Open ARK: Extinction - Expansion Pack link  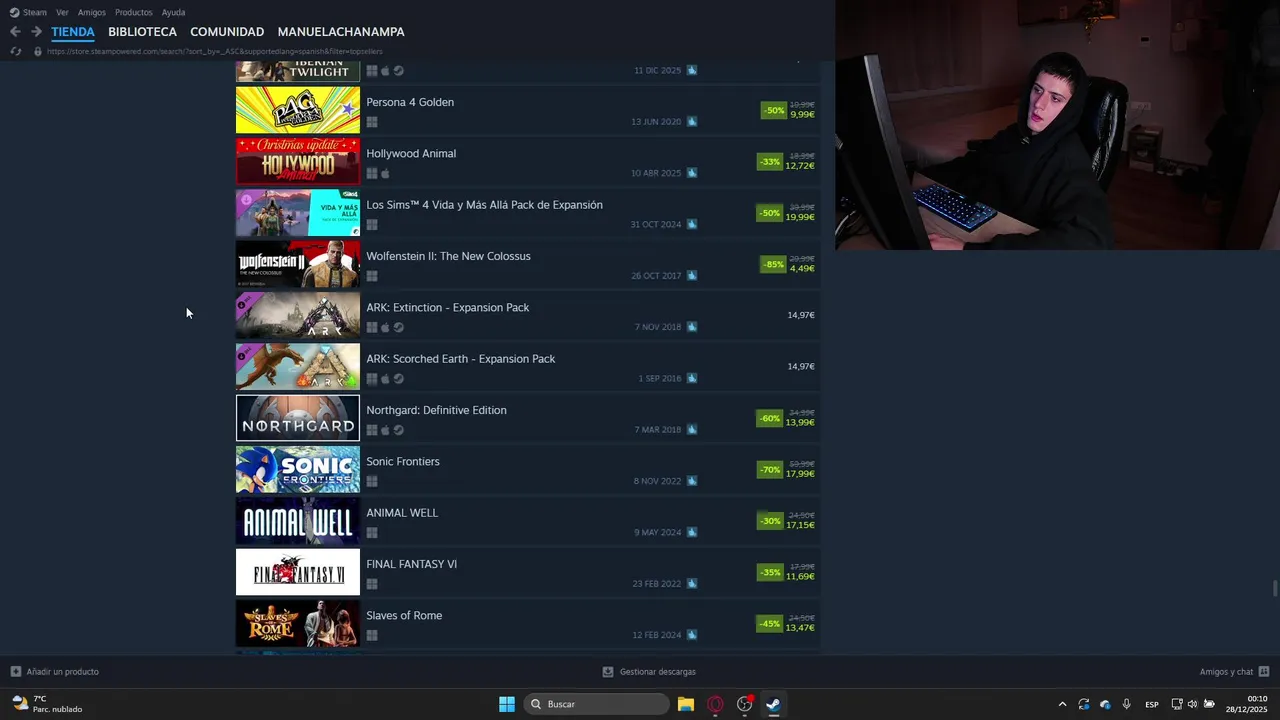point(448,307)
